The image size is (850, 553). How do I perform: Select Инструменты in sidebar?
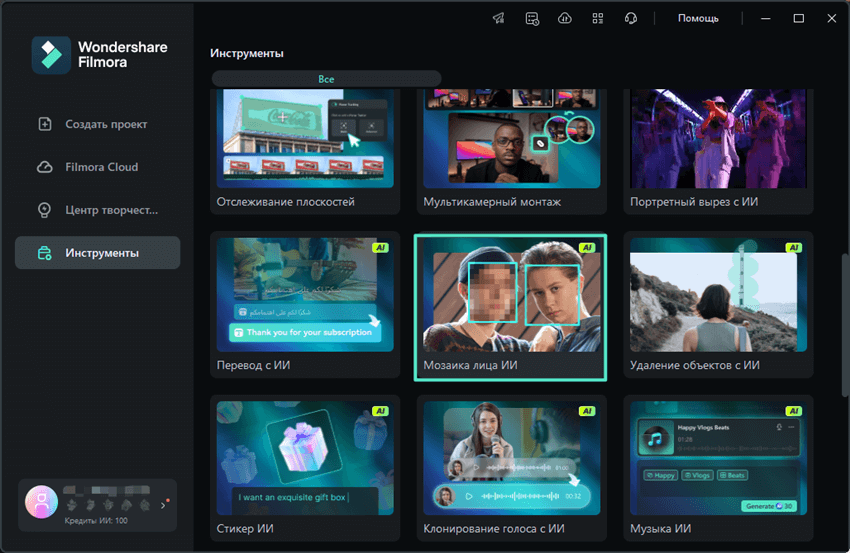pyautogui.click(x=98, y=253)
